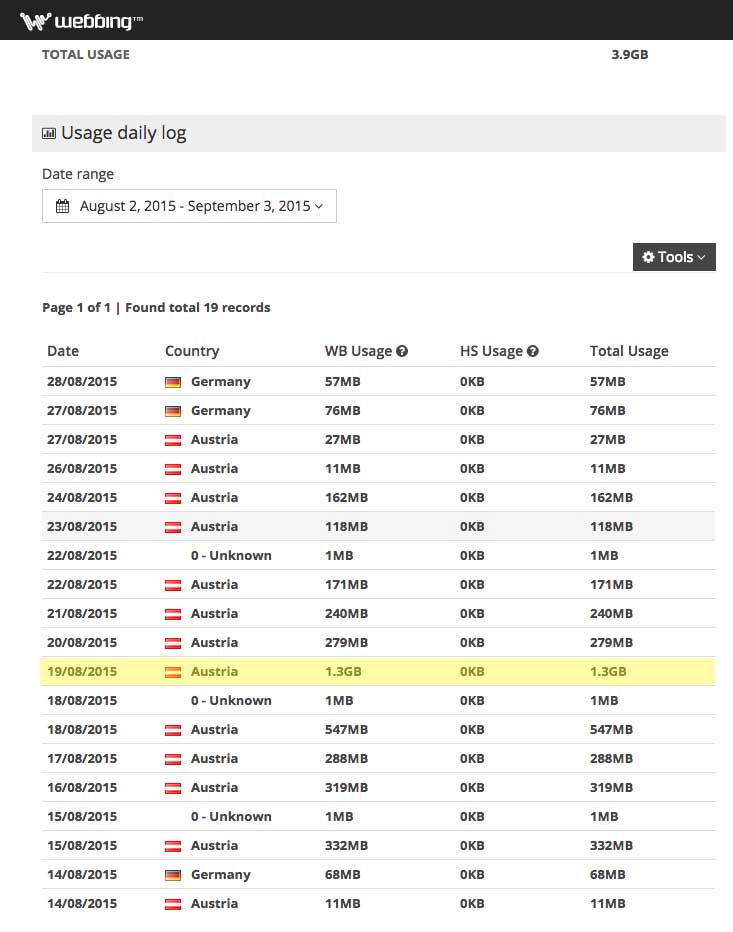Click the bar chart icon beside Usage daily log
Screen dimensions: 733x932
(49, 133)
